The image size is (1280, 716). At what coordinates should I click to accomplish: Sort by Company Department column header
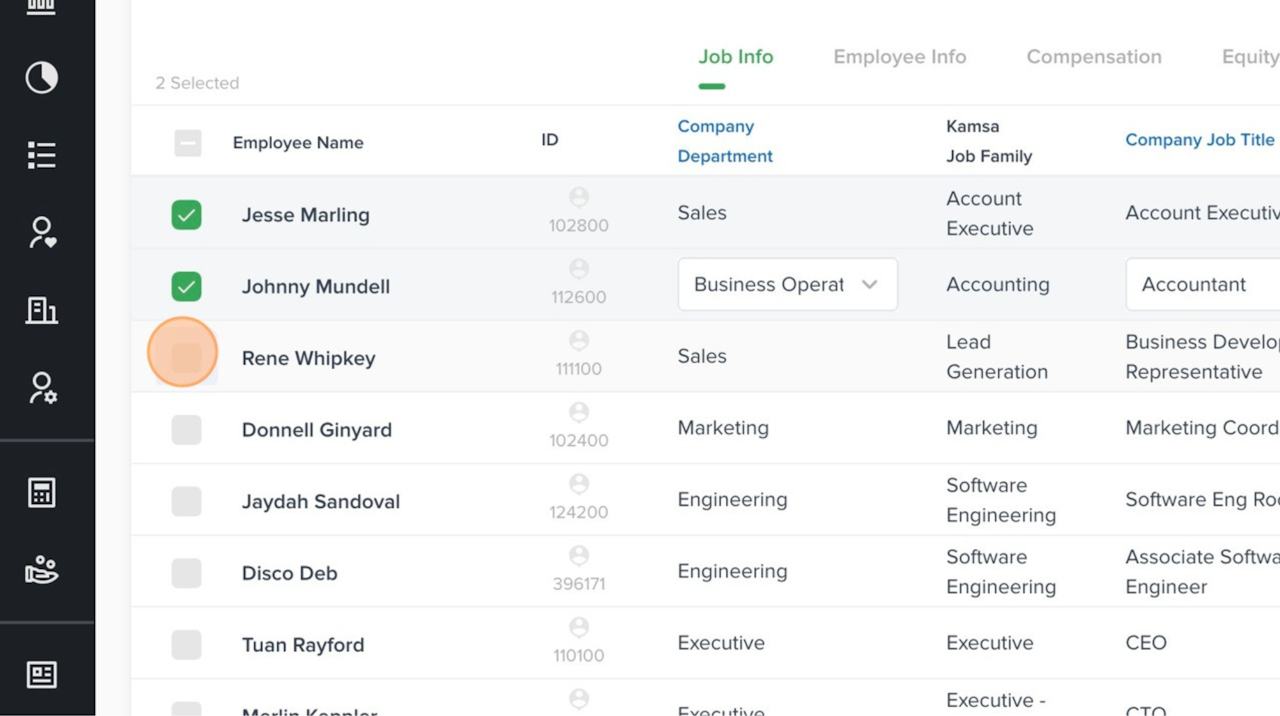(x=725, y=141)
